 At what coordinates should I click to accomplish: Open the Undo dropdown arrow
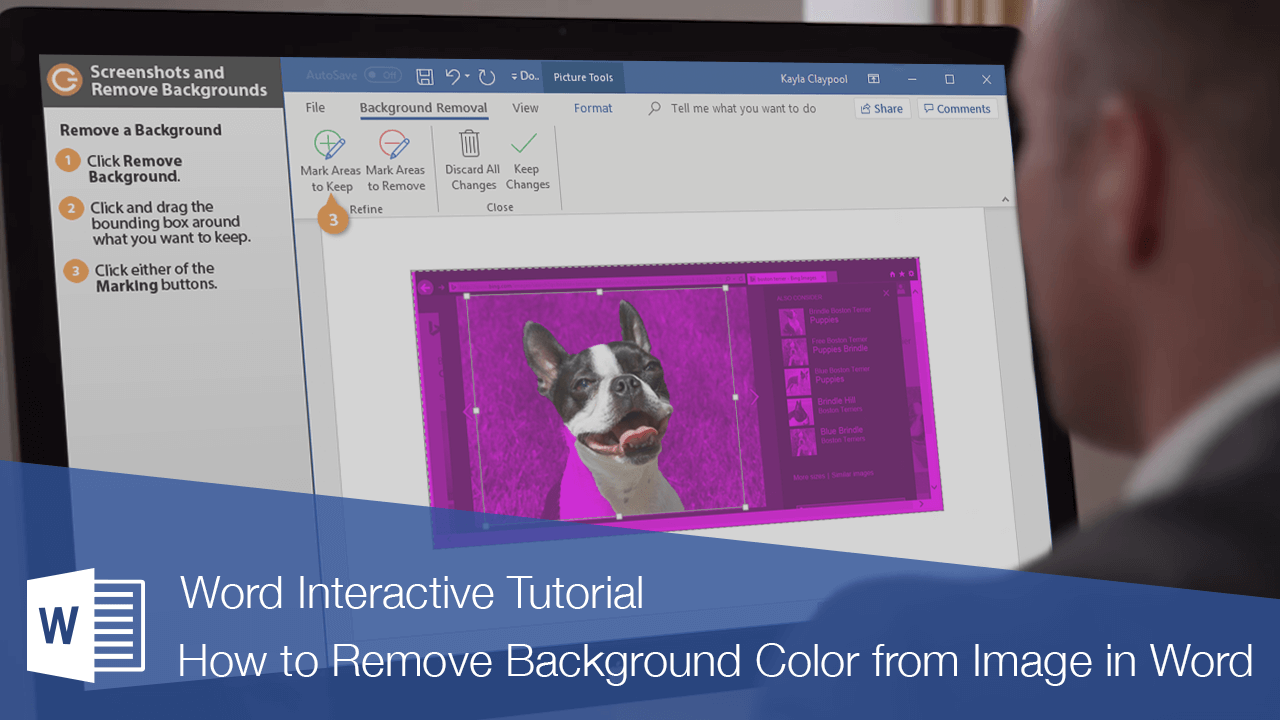466,77
